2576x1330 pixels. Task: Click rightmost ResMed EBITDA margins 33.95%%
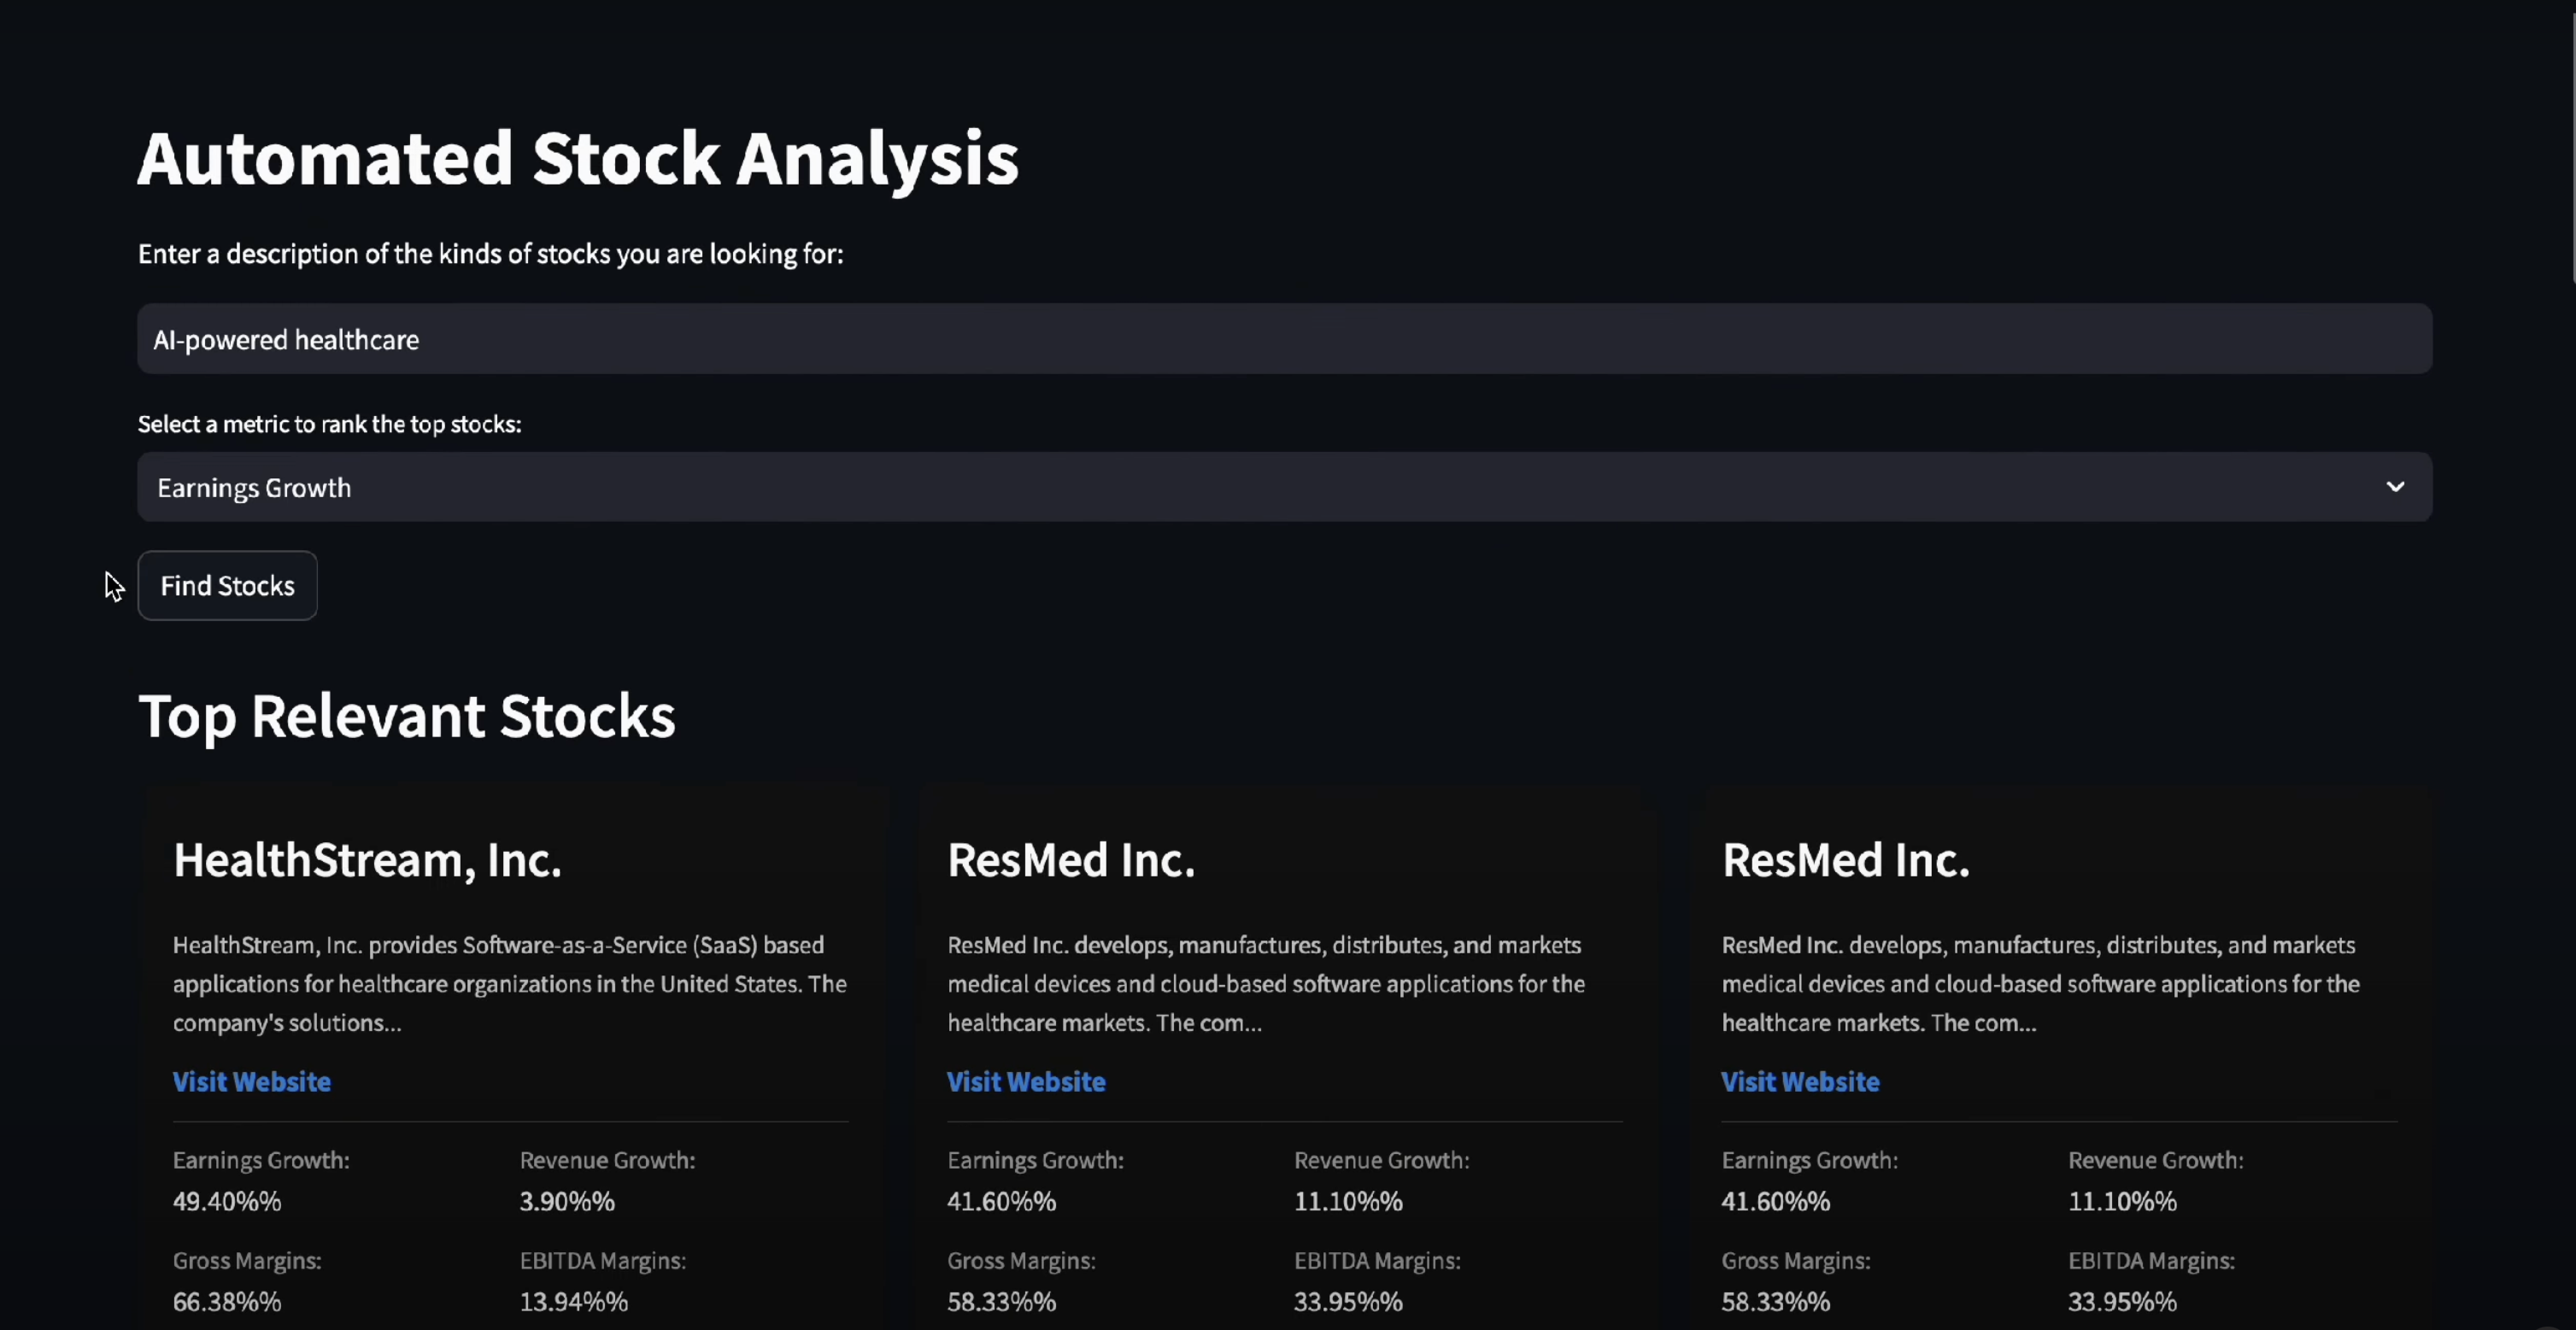click(2122, 1301)
